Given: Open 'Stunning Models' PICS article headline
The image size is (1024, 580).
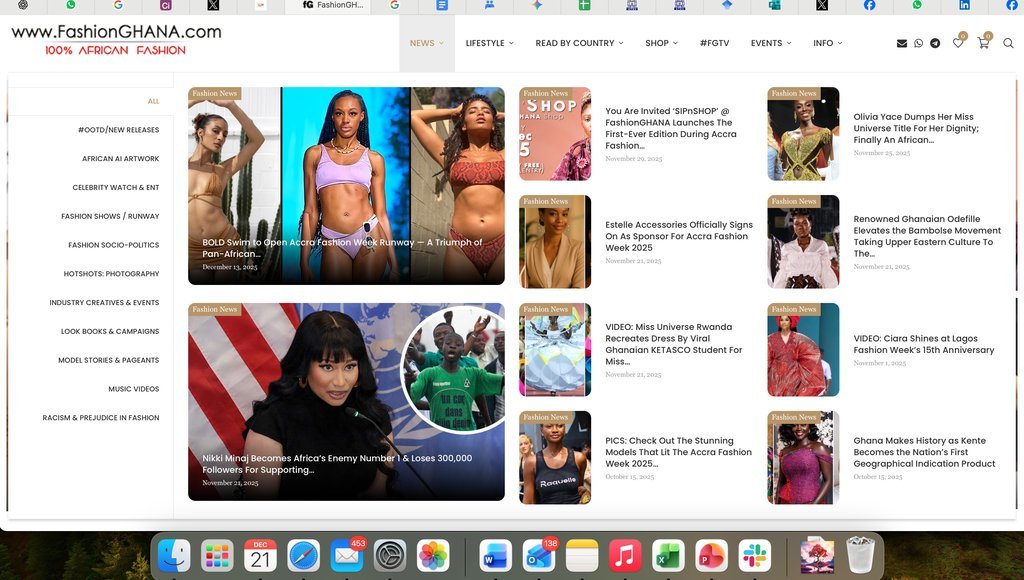Looking at the screenshot, I should pyautogui.click(x=678, y=452).
